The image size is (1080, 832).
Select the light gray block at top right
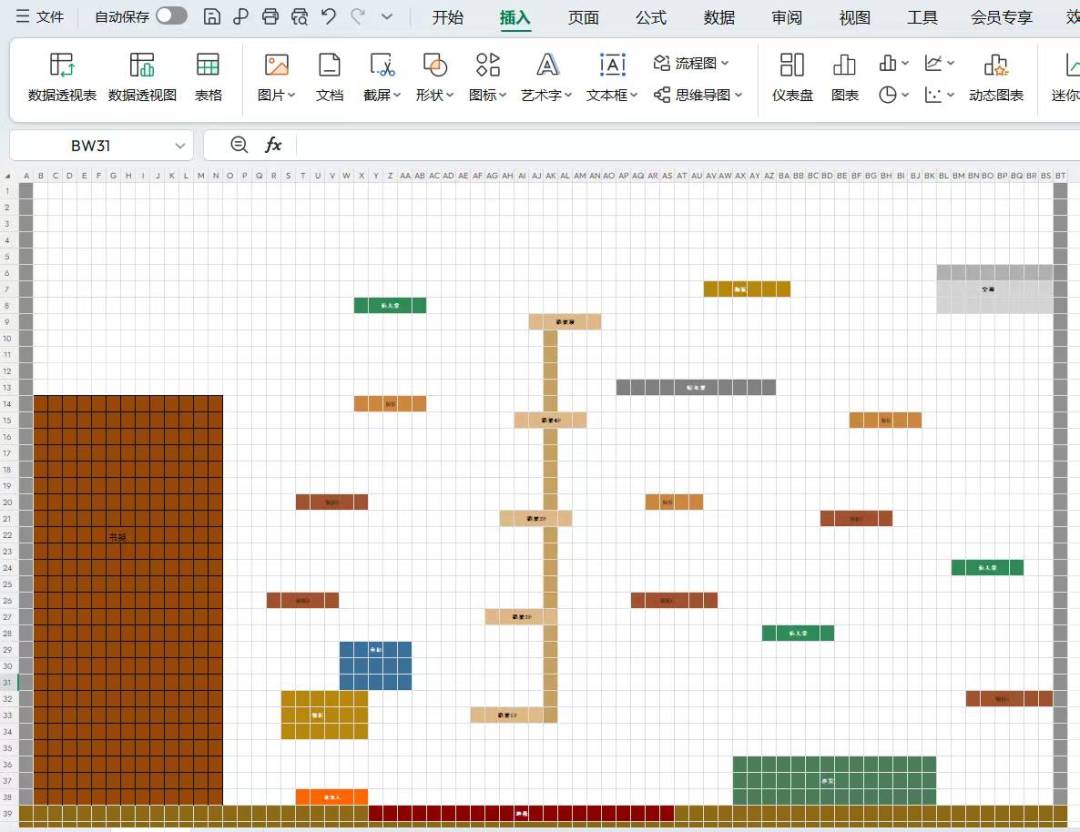point(995,289)
